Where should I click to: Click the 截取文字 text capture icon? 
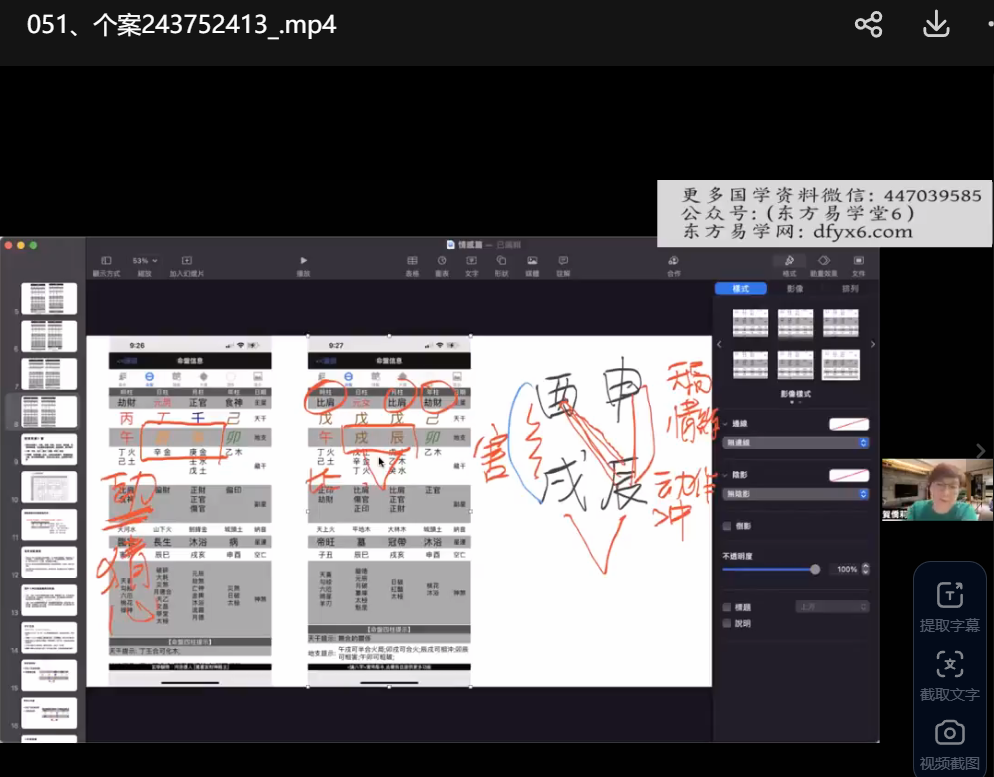949,674
